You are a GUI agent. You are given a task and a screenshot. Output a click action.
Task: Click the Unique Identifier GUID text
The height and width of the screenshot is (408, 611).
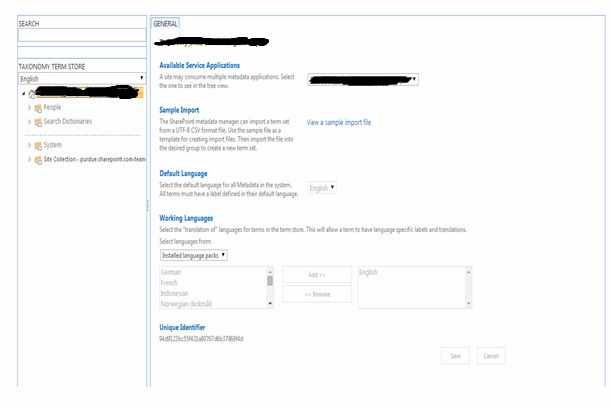[x=201, y=339]
